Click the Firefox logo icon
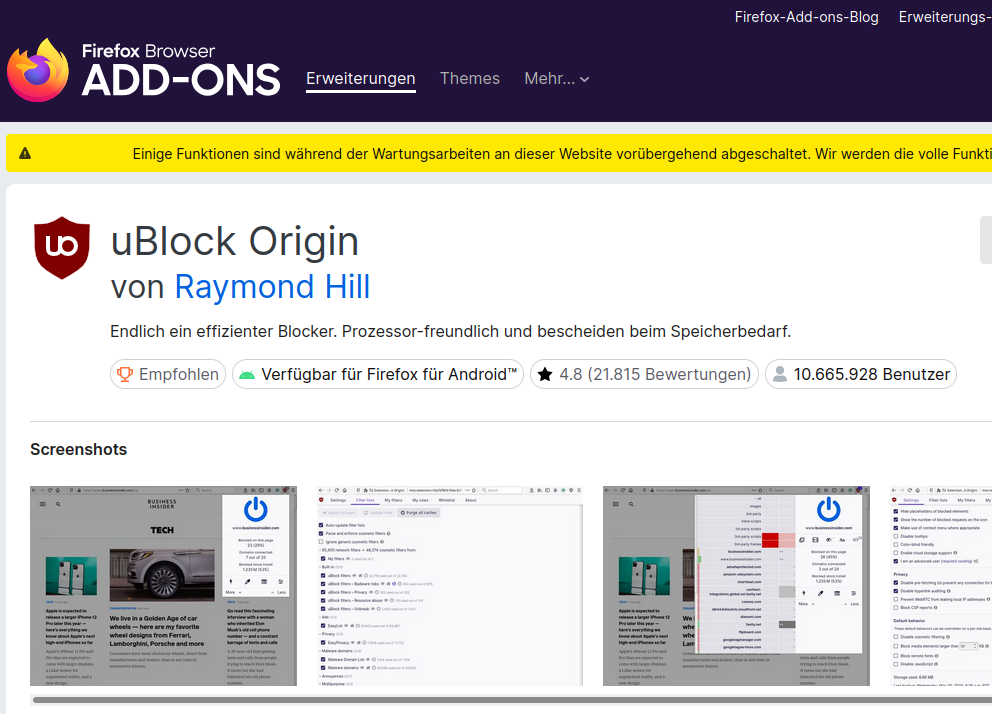Image resolution: width=992 pixels, height=714 pixels. pyautogui.click(x=38, y=70)
